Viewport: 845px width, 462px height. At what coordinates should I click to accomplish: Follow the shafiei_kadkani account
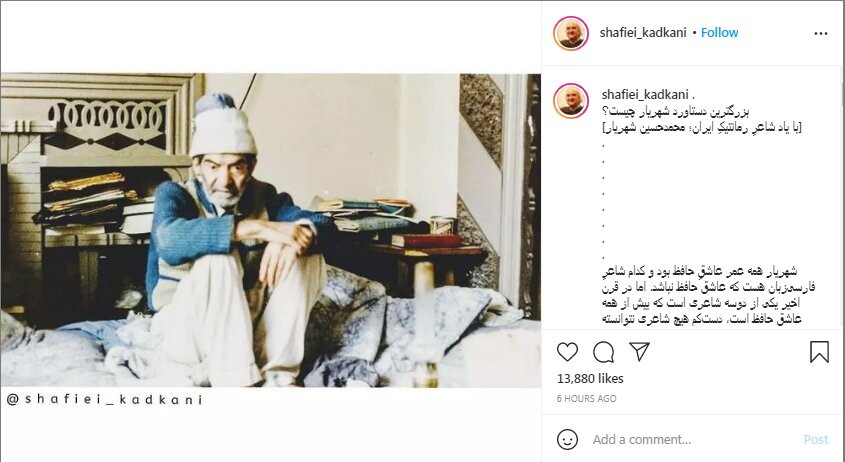719,33
